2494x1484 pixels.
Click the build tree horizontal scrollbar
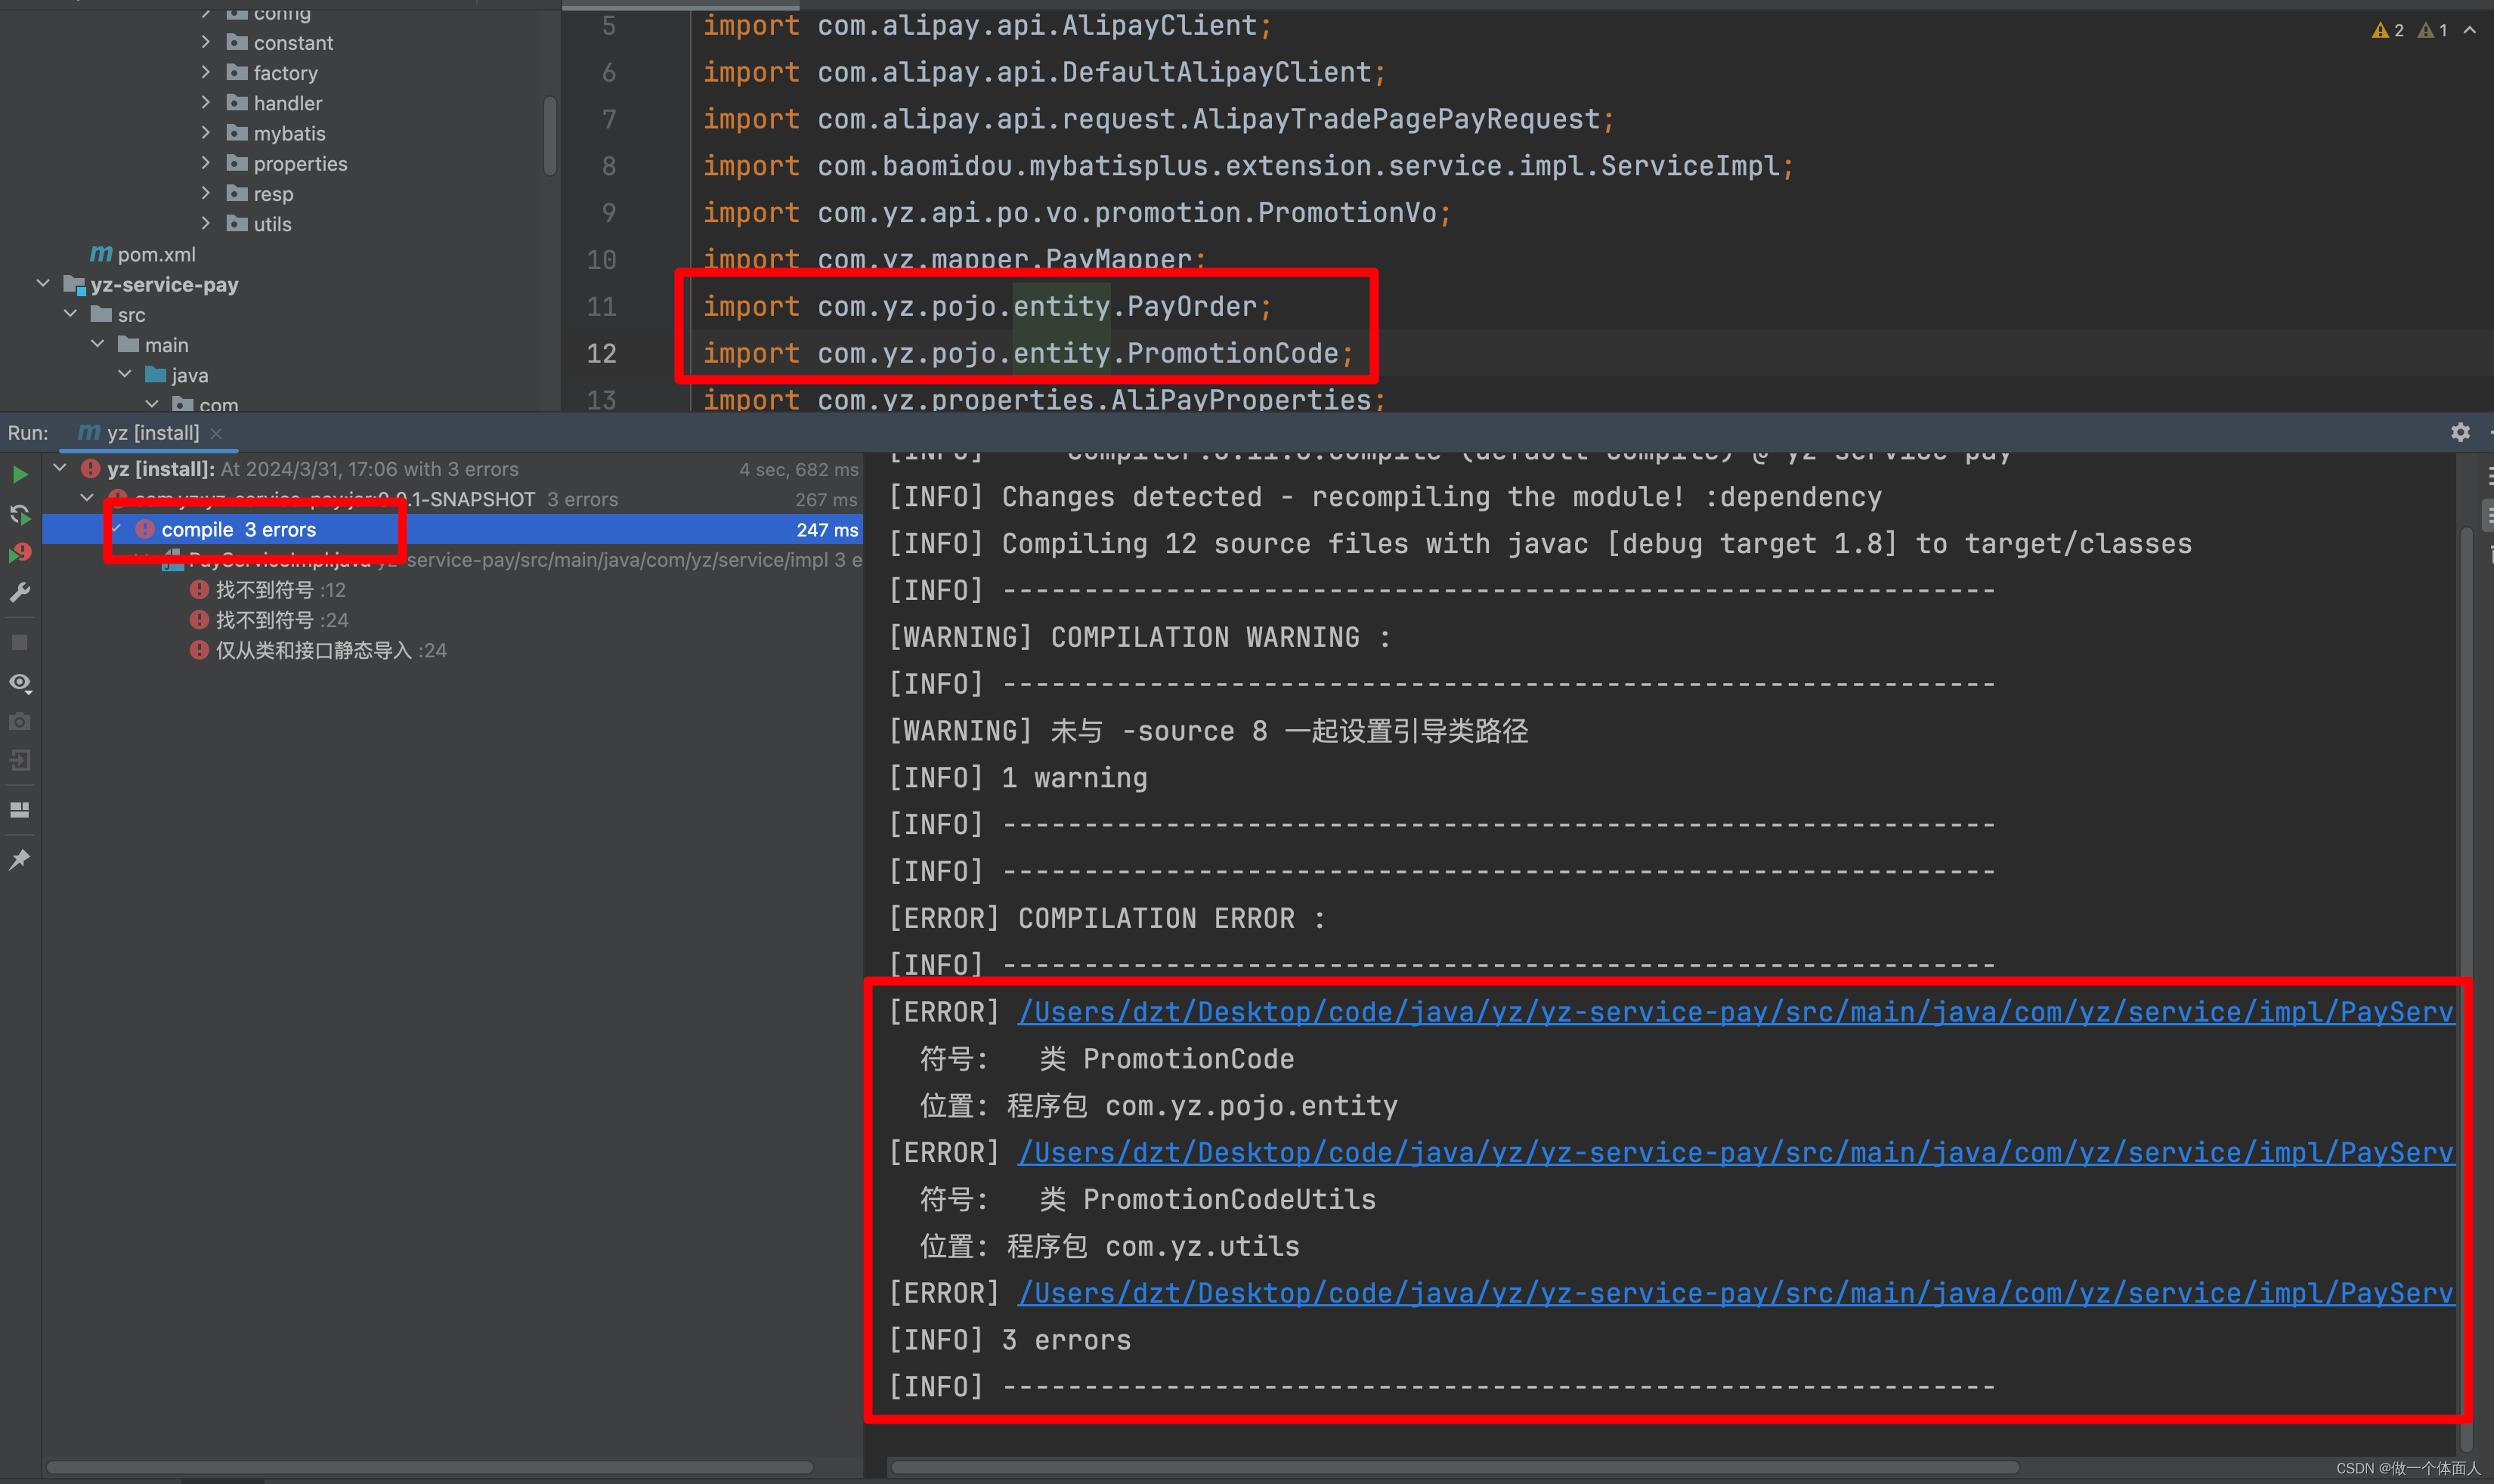point(430,1467)
